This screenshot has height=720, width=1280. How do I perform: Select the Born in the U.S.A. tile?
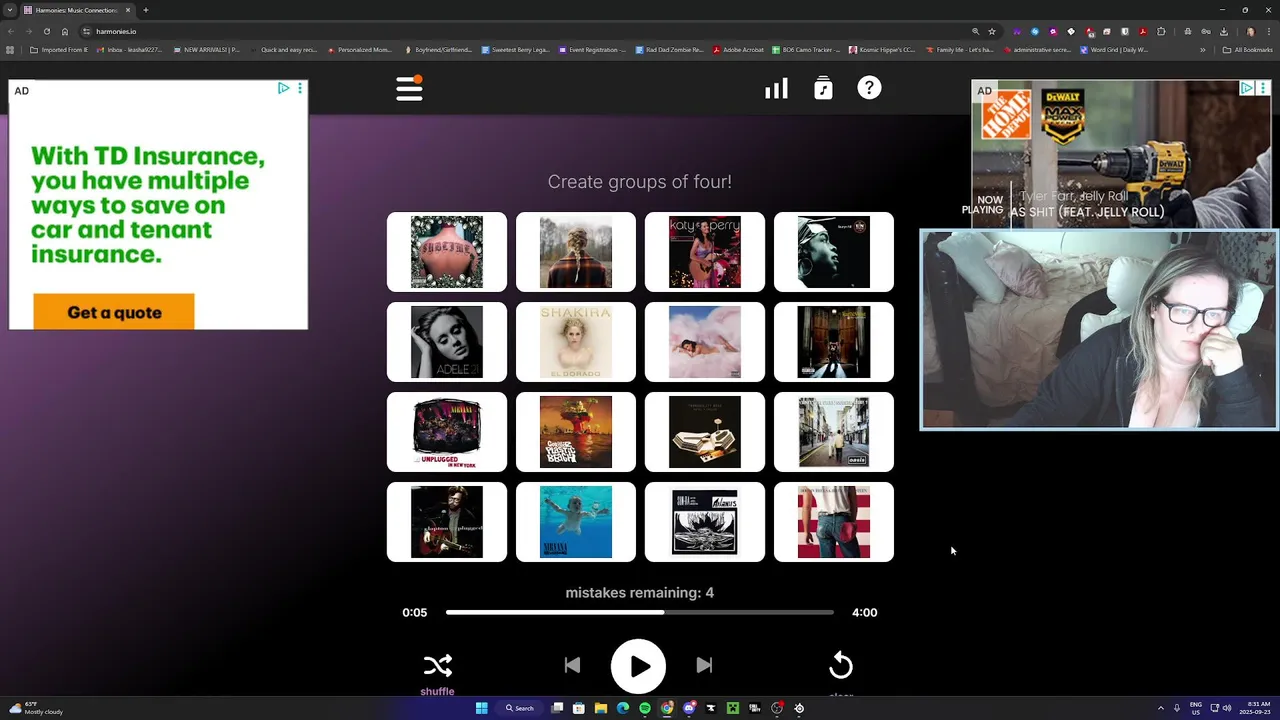[834, 522]
